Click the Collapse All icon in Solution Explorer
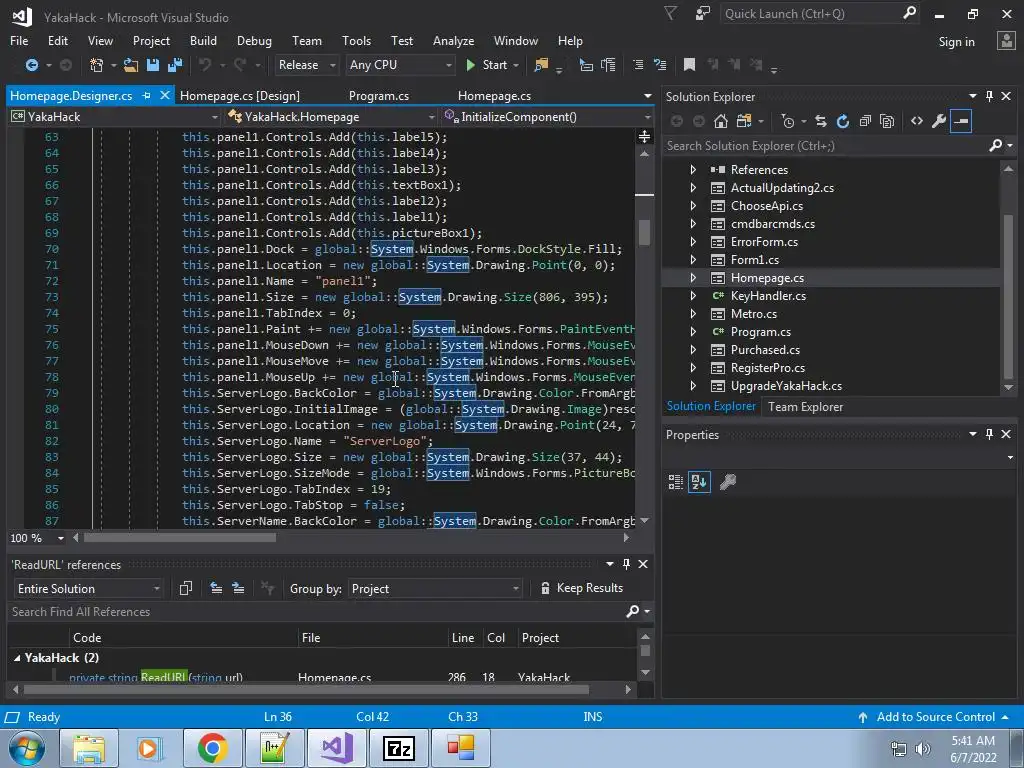The height and width of the screenshot is (768, 1024). tap(865, 121)
